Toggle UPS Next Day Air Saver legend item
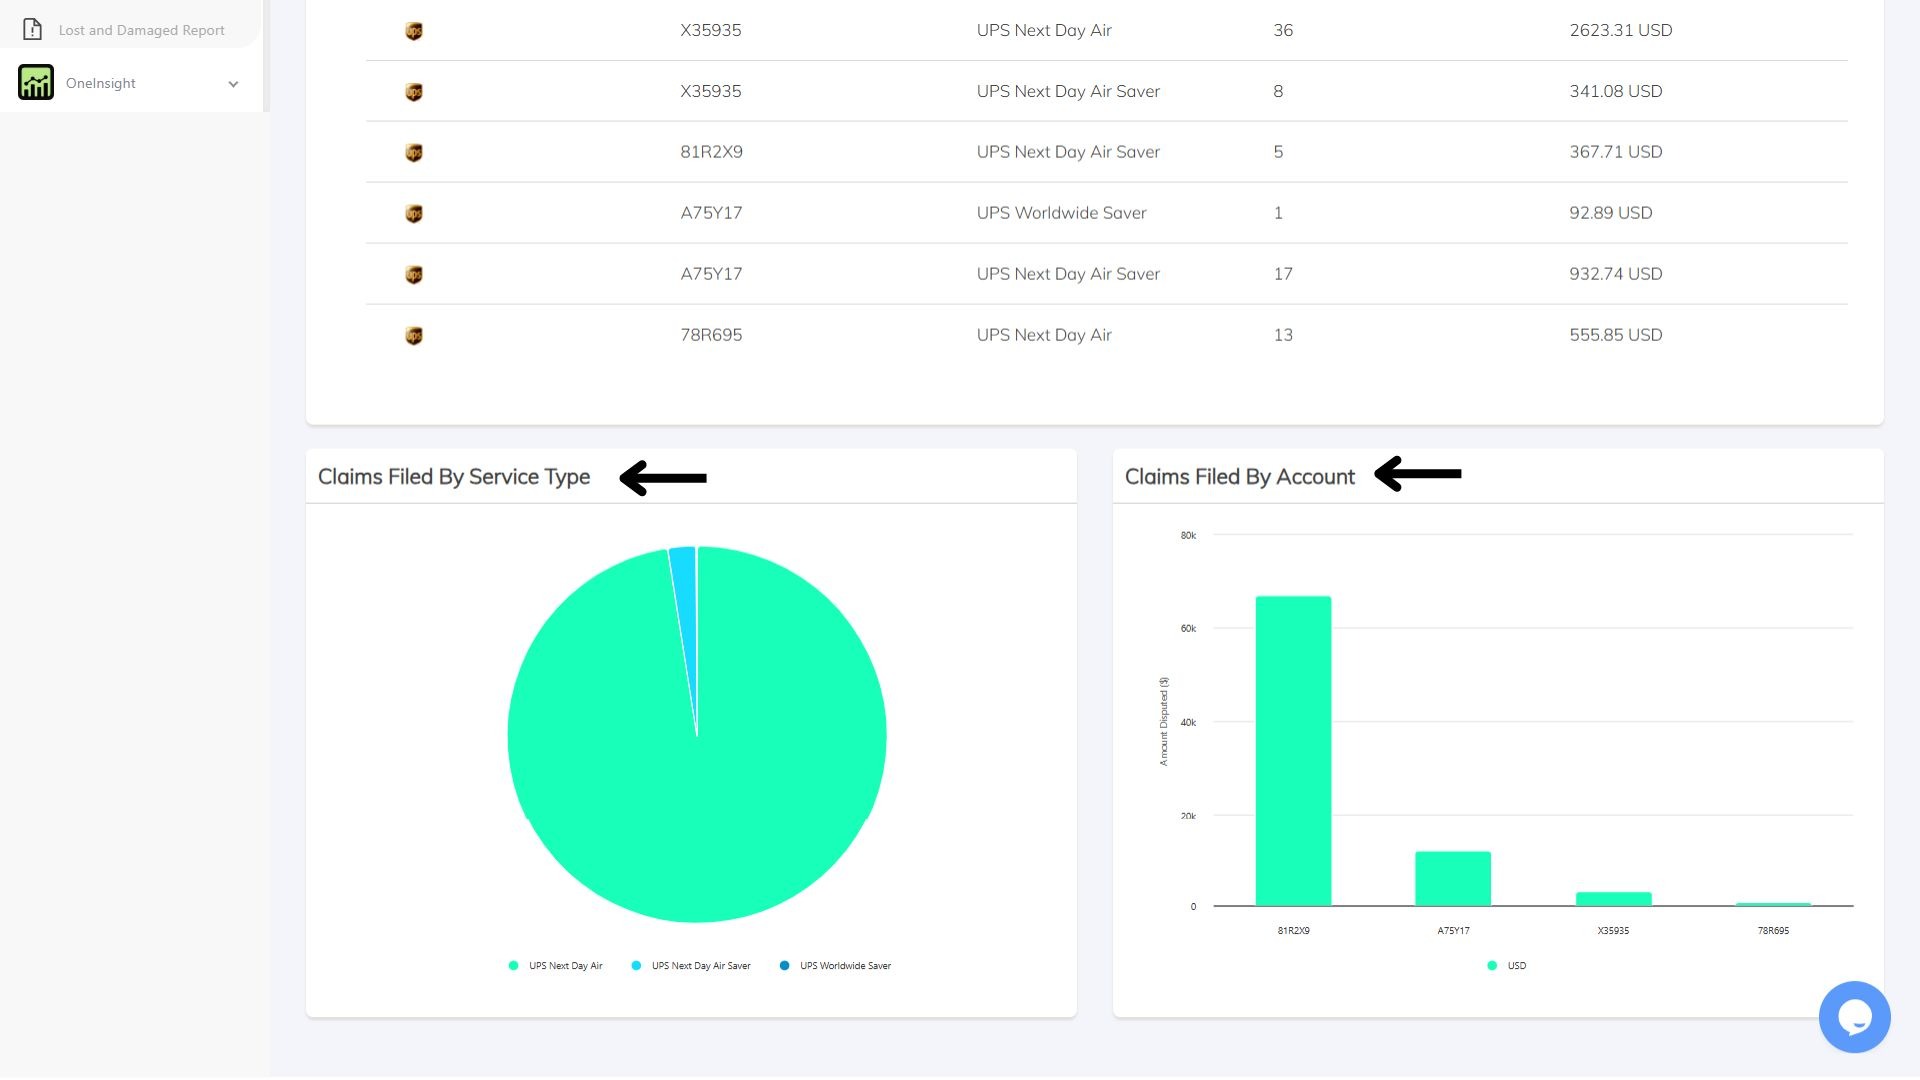The image size is (1920, 1080). pyautogui.click(x=700, y=966)
